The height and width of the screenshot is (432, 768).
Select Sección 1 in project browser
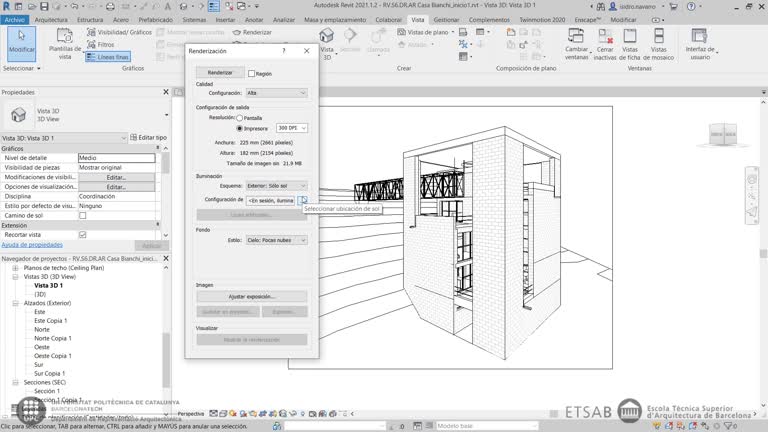(47, 391)
